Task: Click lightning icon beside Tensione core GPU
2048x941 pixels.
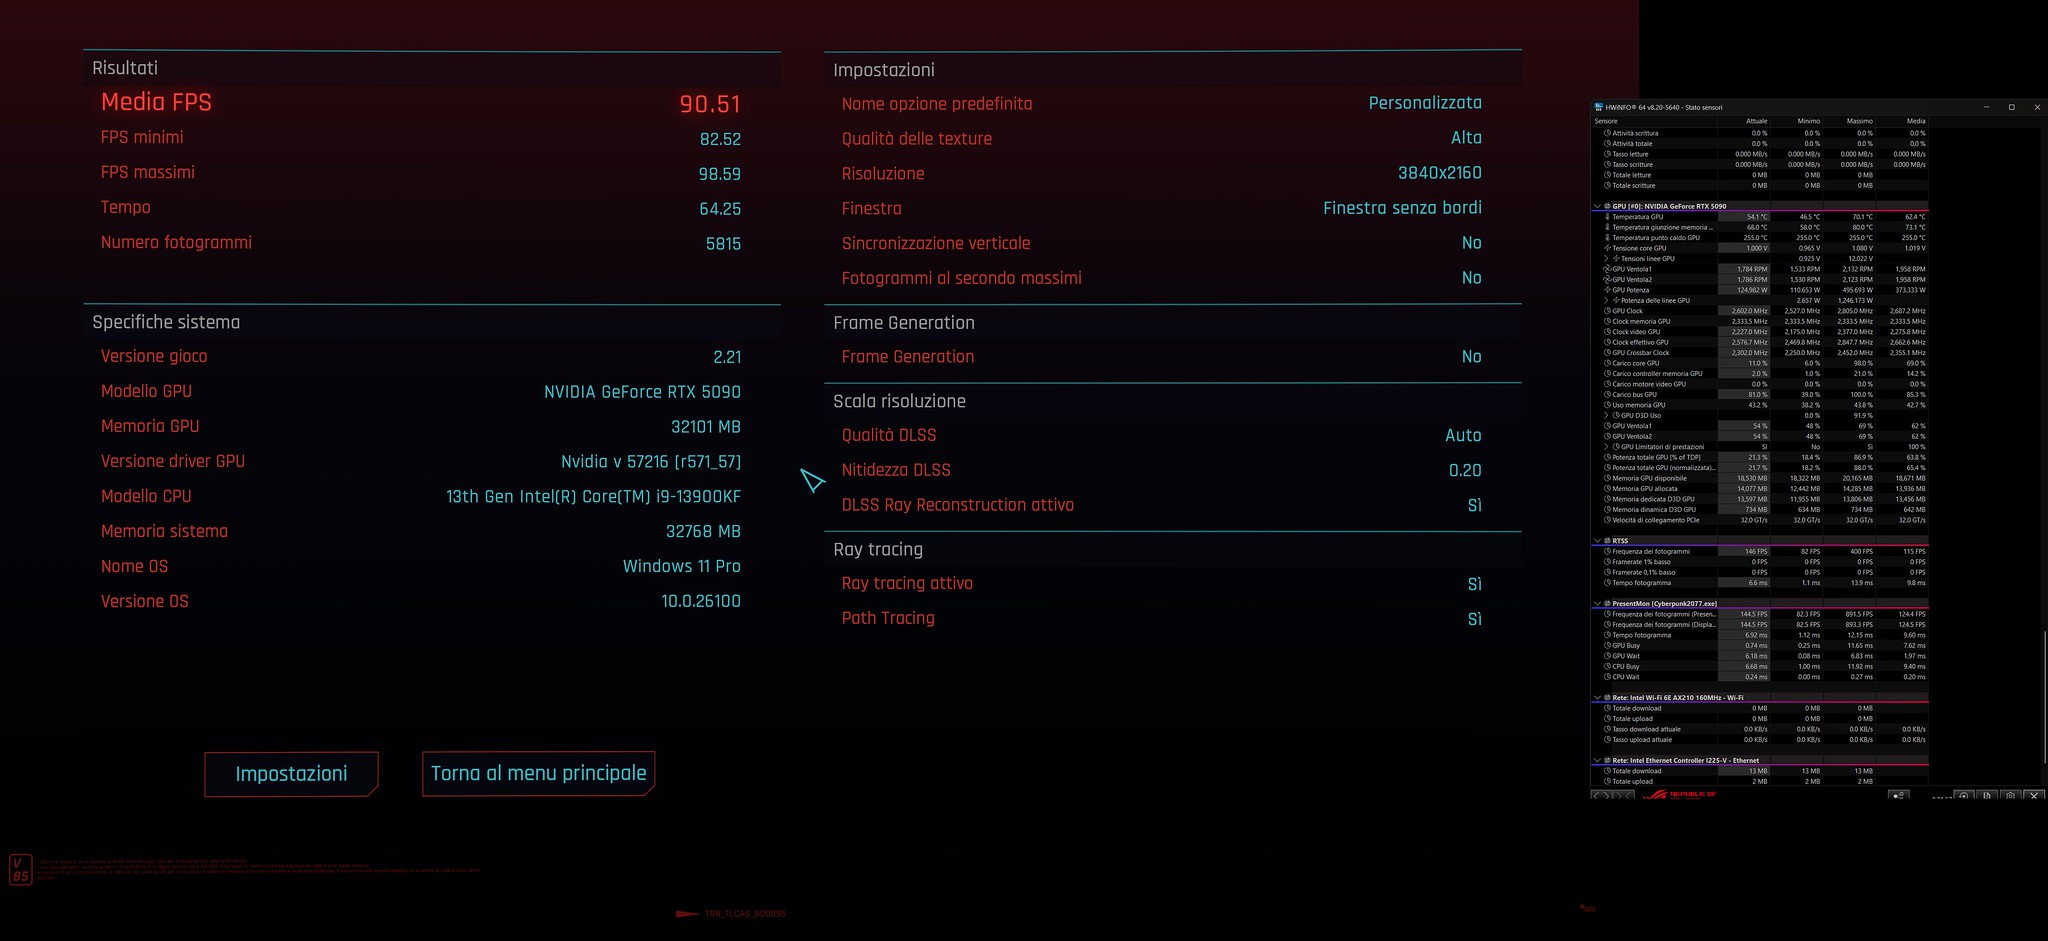Action: pos(1608,248)
